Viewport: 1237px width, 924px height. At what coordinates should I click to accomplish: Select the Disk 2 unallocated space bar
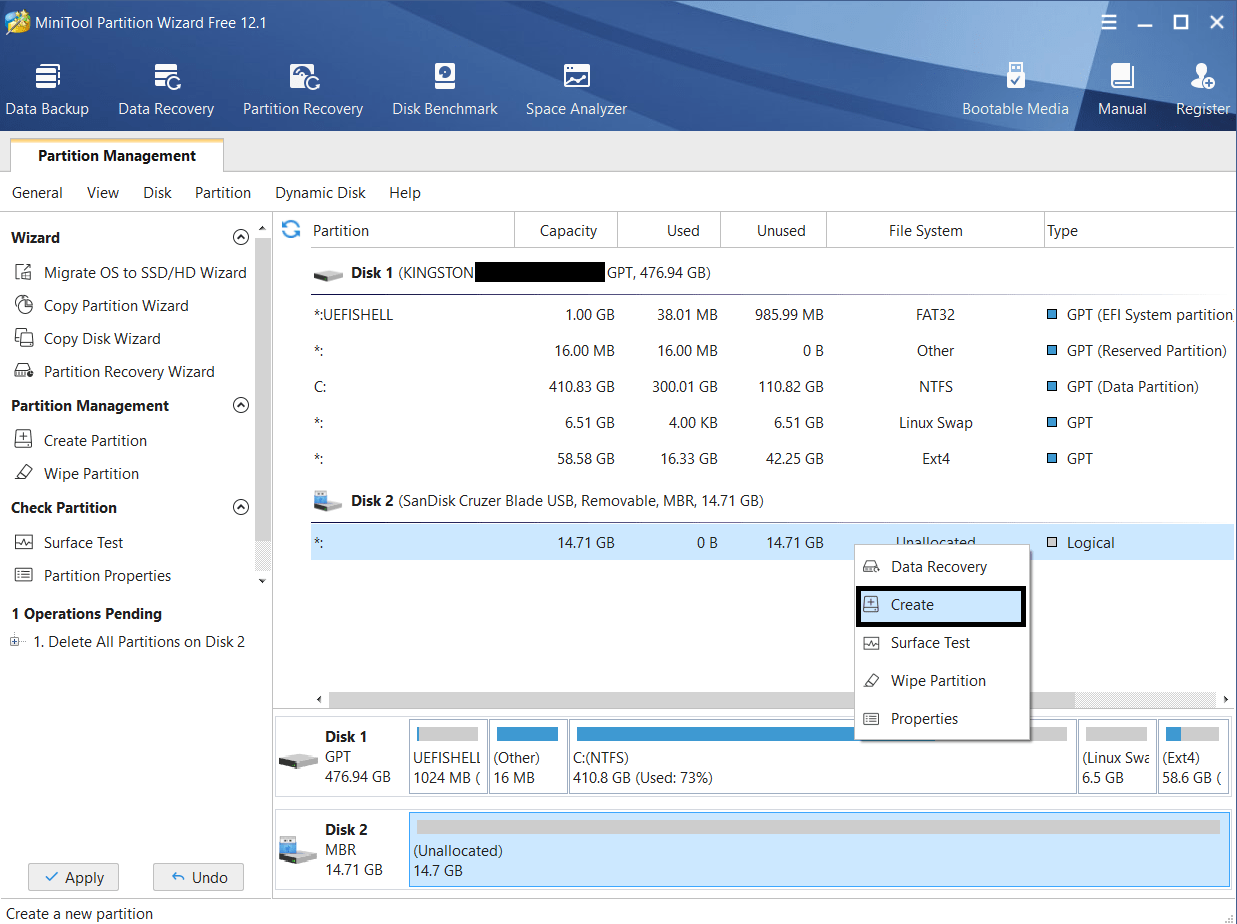tap(818, 849)
